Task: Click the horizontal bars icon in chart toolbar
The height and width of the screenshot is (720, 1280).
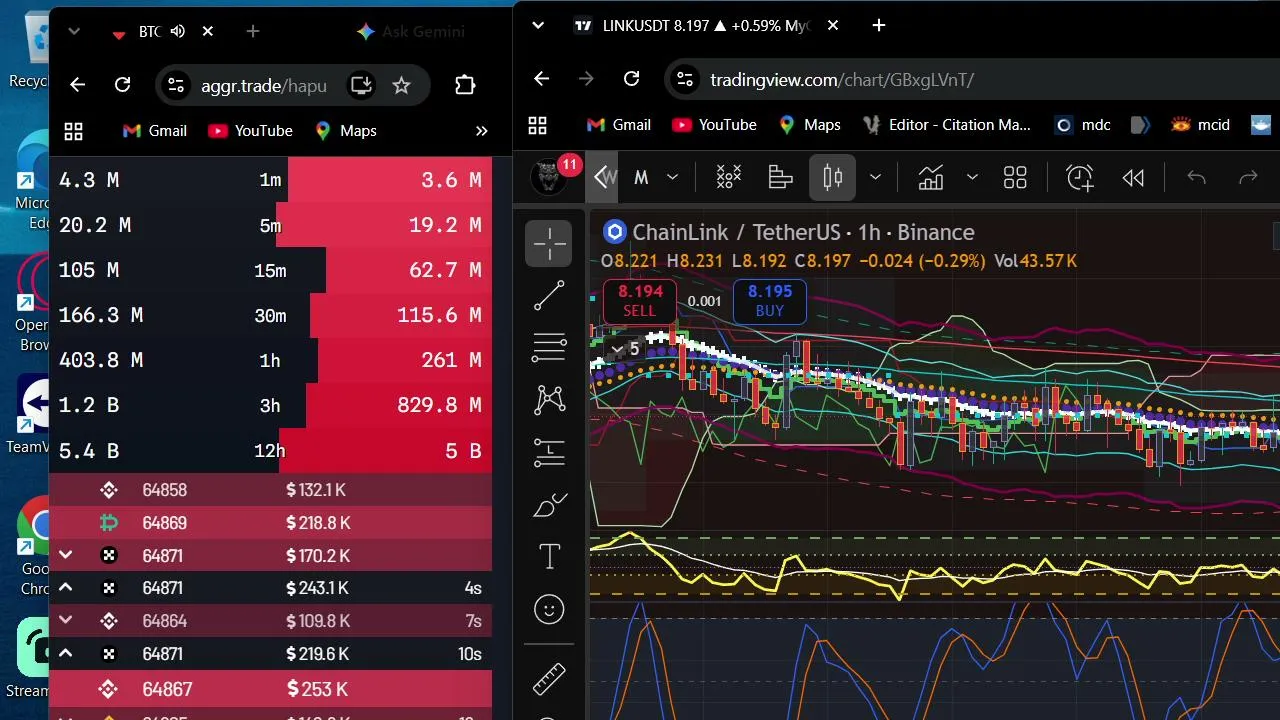Action: coord(781,178)
